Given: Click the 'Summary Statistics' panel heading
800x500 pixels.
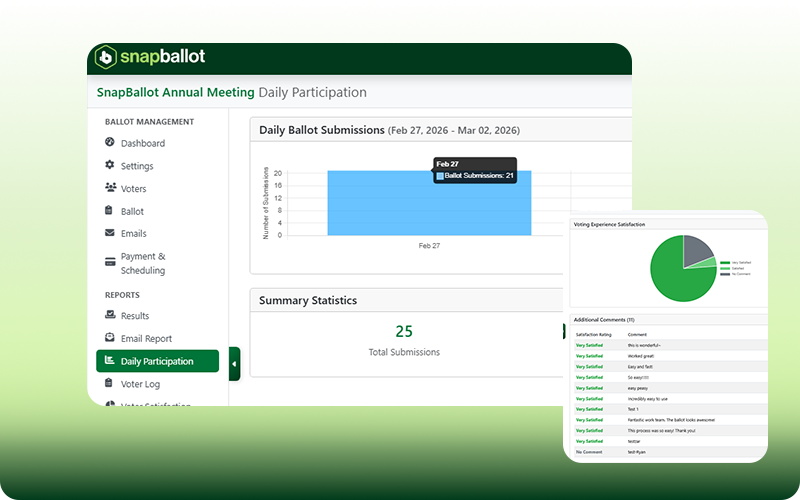Looking at the screenshot, I should tap(308, 301).
